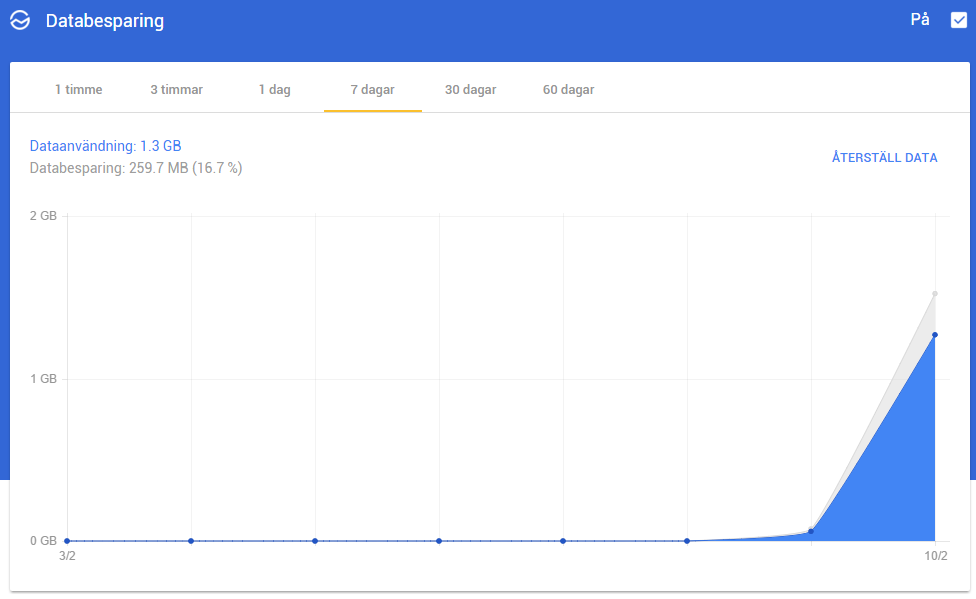The height and width of the screenshot is (599, 976).
Task: Open the 30 dagar tab
Action: coord(471,90)
